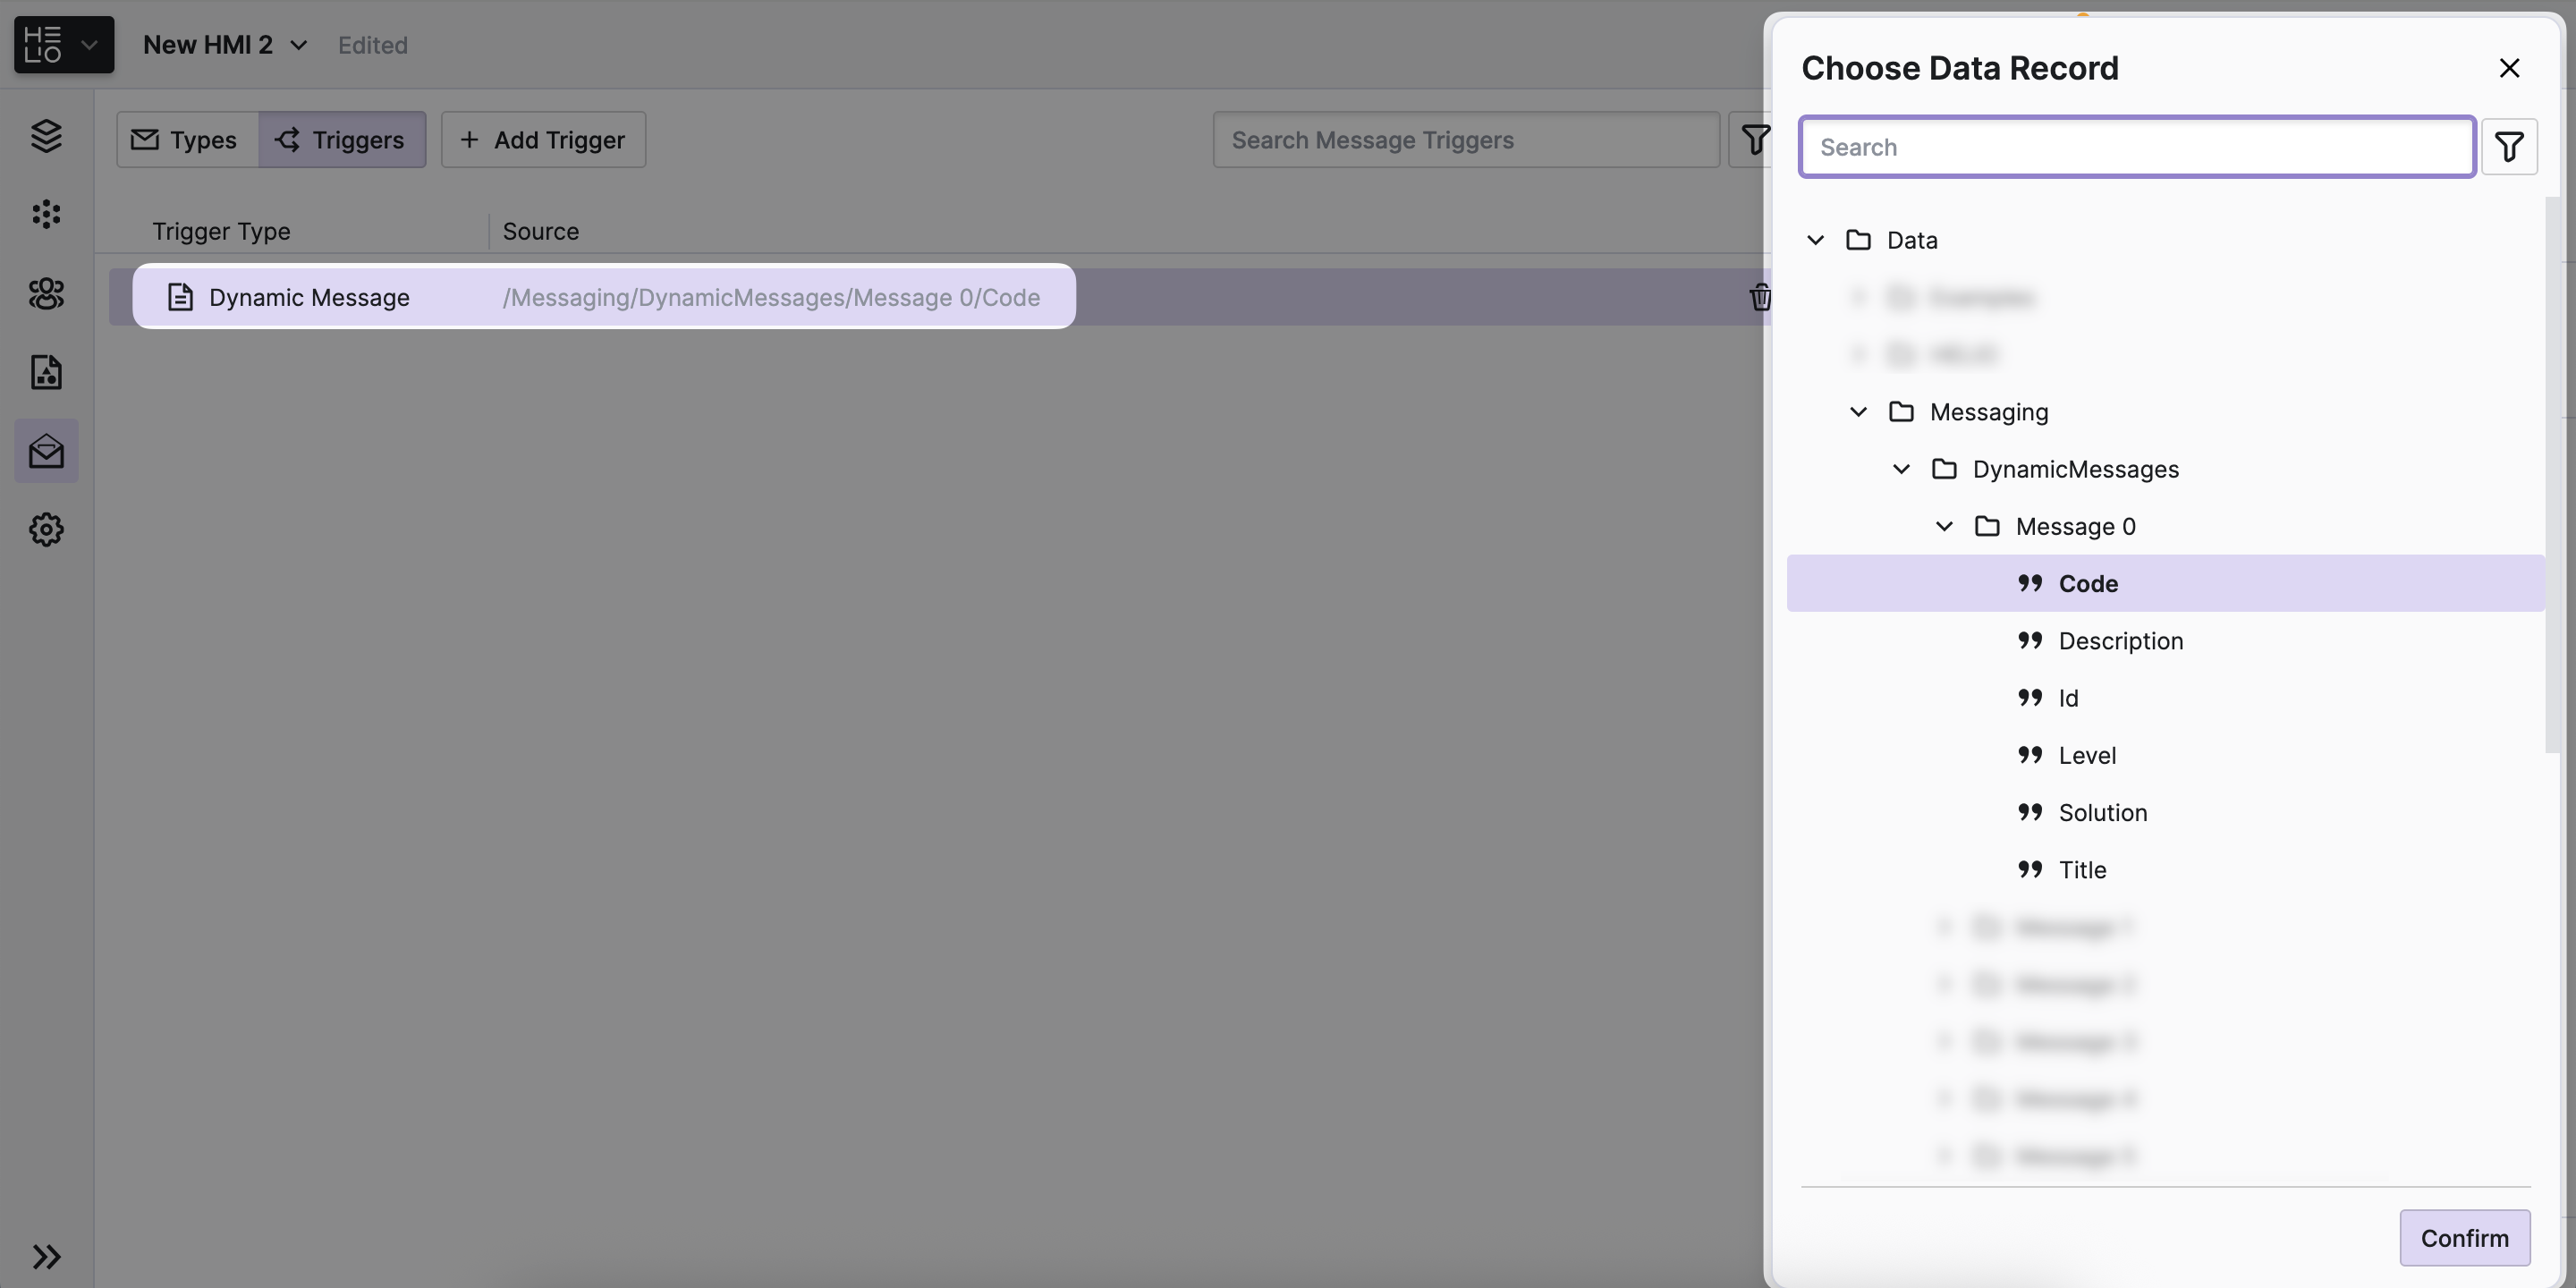Viewport: 2576px width, 1288px height.
Task: Open the users group sidebar icon
Action: pyautogui.click(x=46, y=293)
